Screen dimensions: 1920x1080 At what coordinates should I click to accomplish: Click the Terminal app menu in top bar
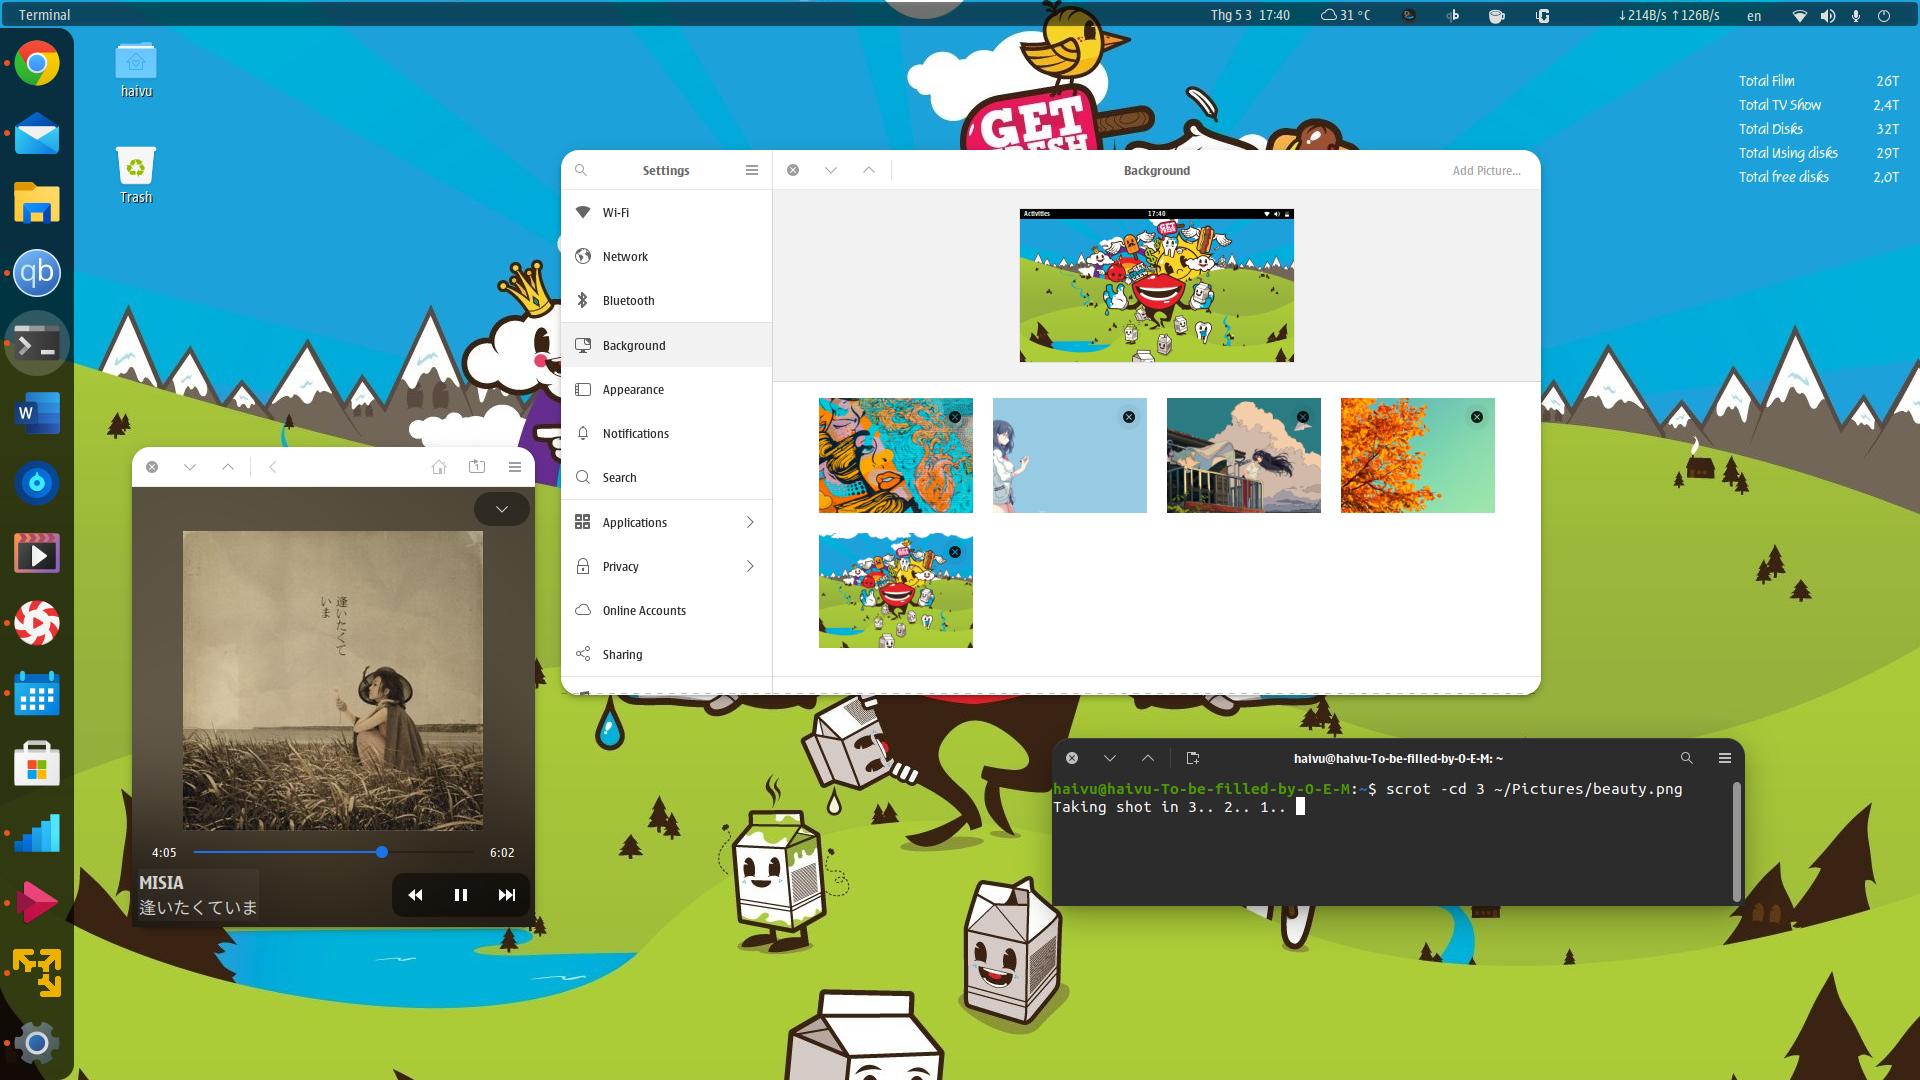click(x=44, y=15)
